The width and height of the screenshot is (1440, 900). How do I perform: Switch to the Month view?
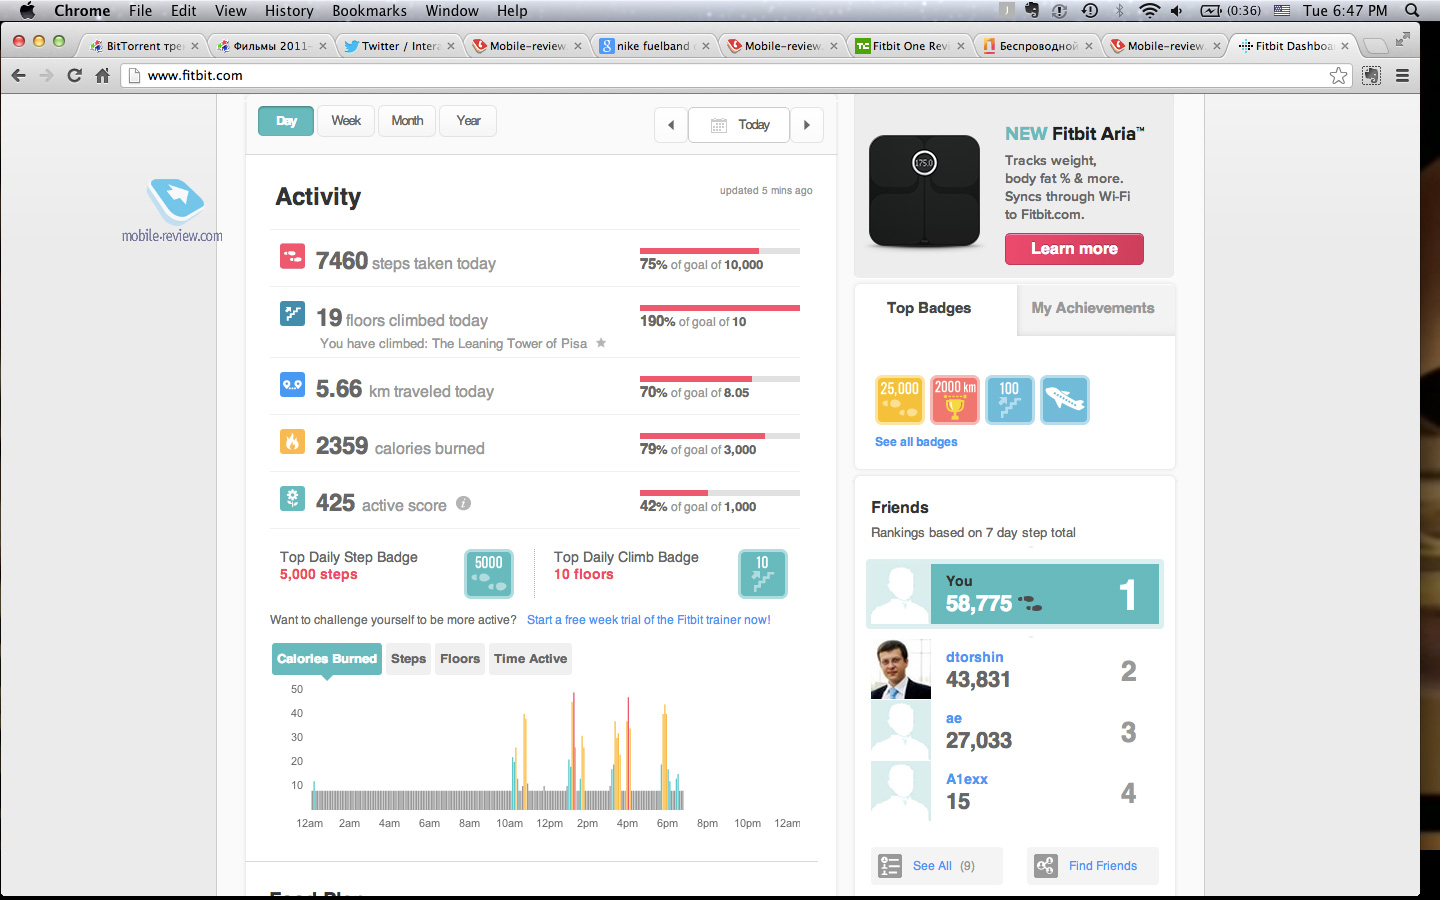pyautogui.click(x=407, y=121)
